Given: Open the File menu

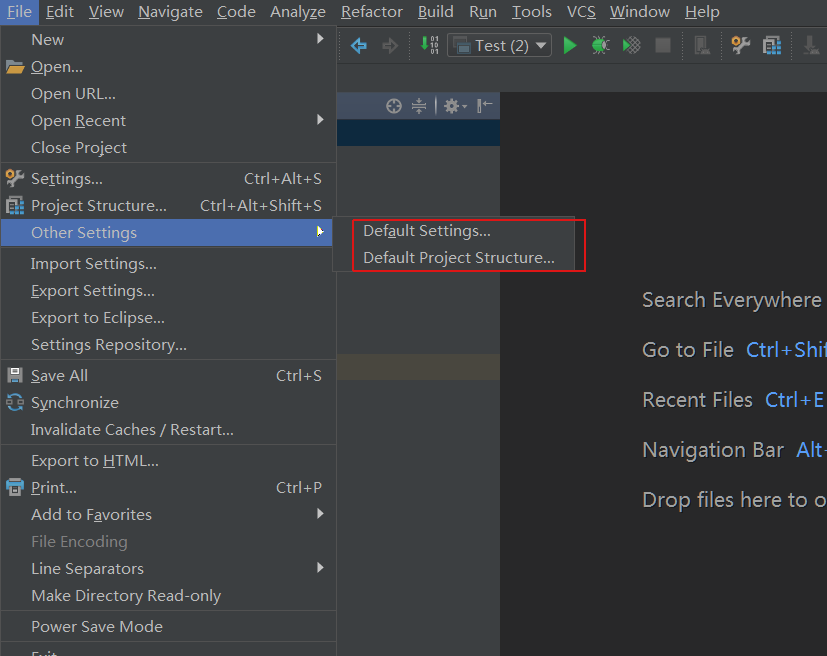Looking at the screenshot, I should (x=20, y=12).
